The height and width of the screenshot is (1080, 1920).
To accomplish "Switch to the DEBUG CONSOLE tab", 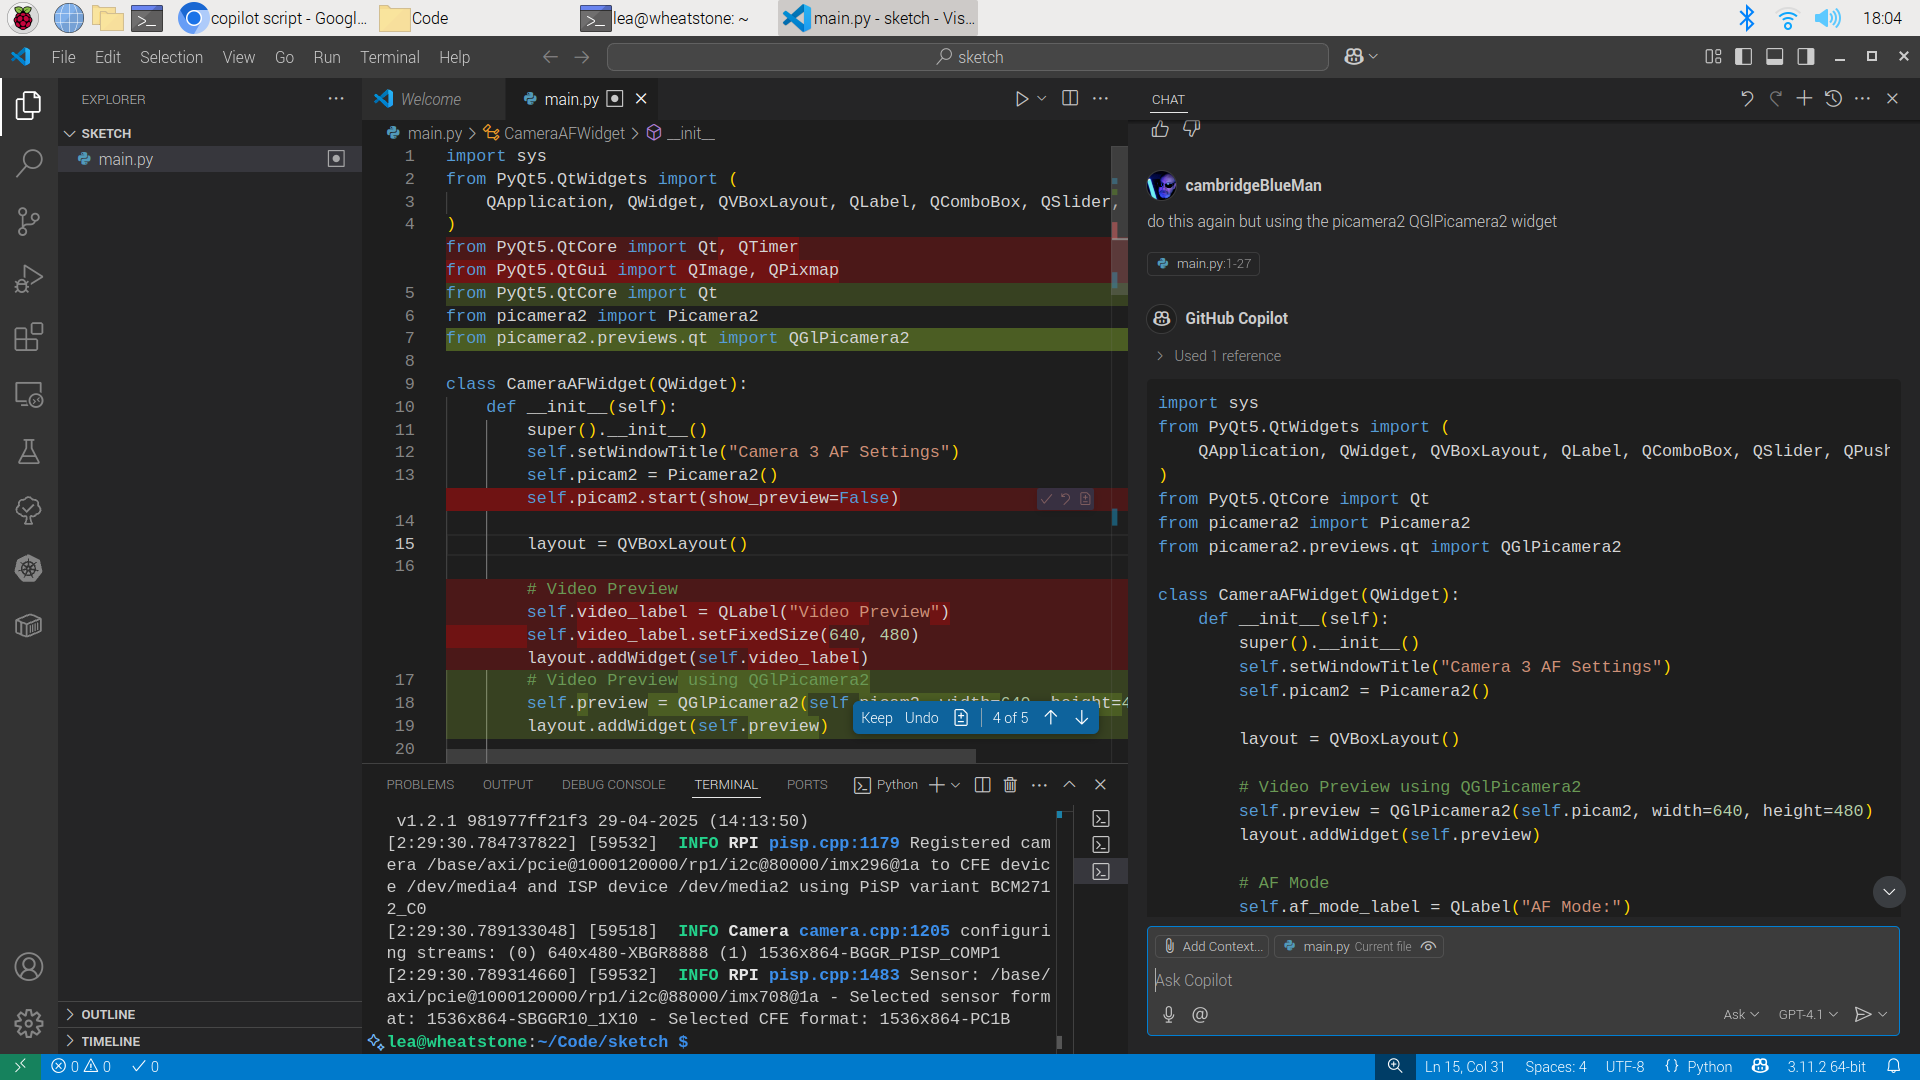I will 613,785.
